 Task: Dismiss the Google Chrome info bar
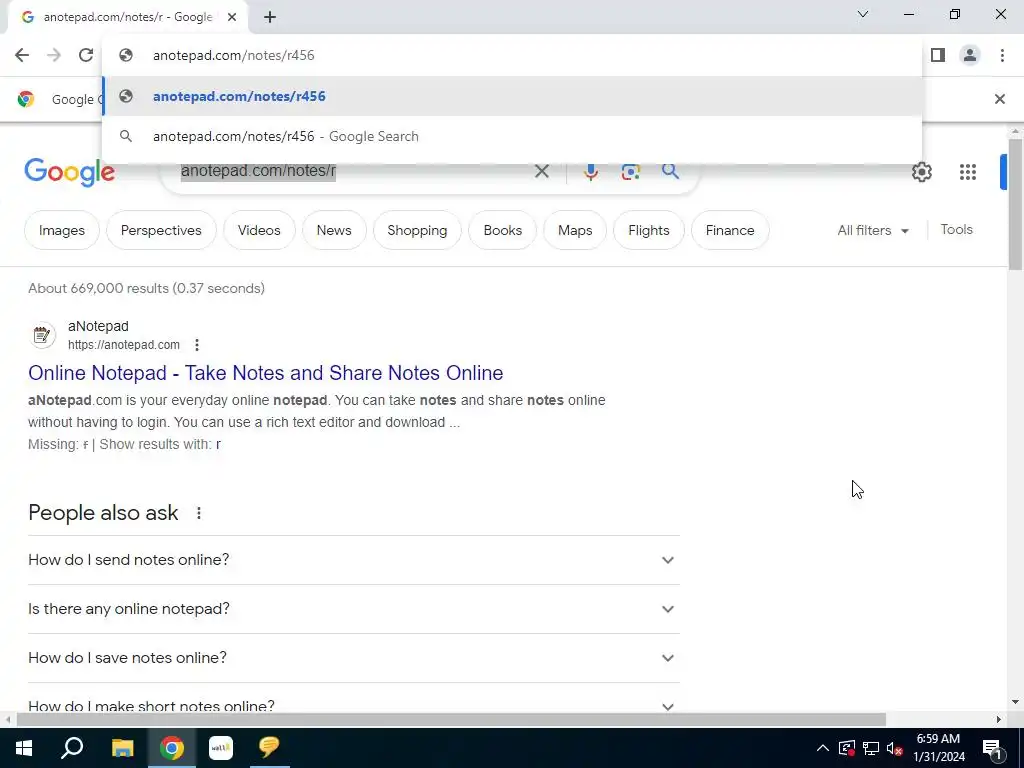(999, 99)
